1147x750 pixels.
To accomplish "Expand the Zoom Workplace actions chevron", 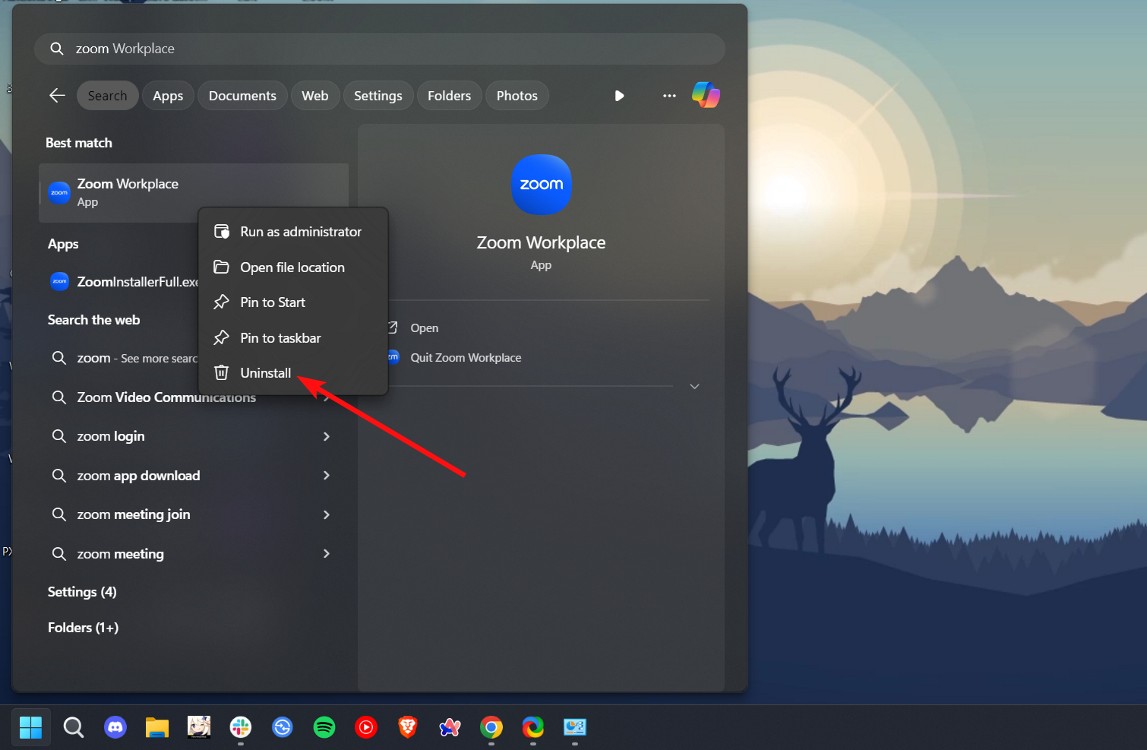I will pyautogui.click(x=694, y=385).
